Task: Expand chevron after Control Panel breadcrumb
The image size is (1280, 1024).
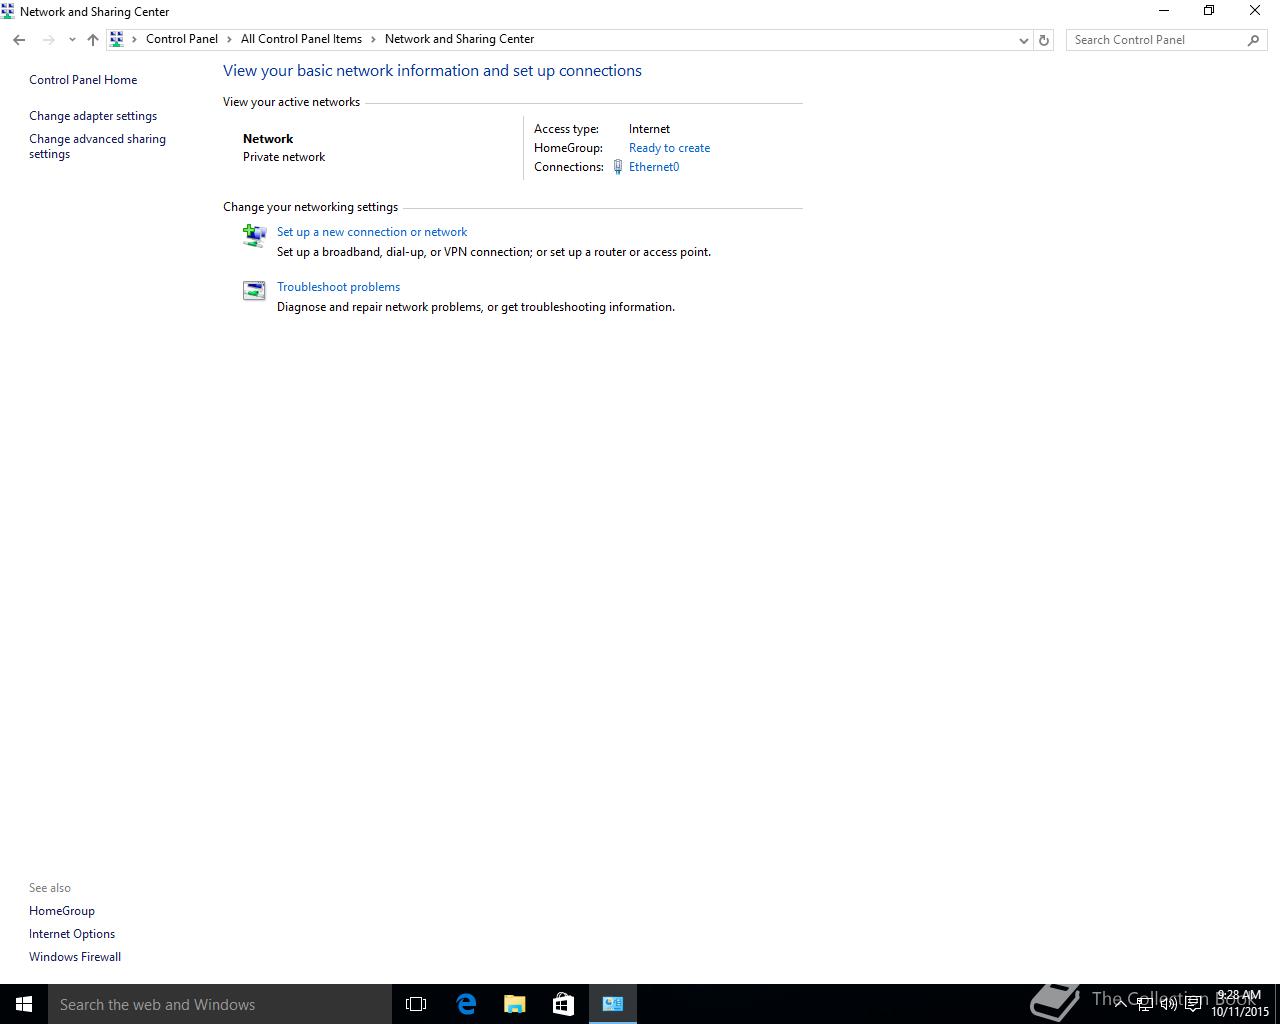Action: 229,39
